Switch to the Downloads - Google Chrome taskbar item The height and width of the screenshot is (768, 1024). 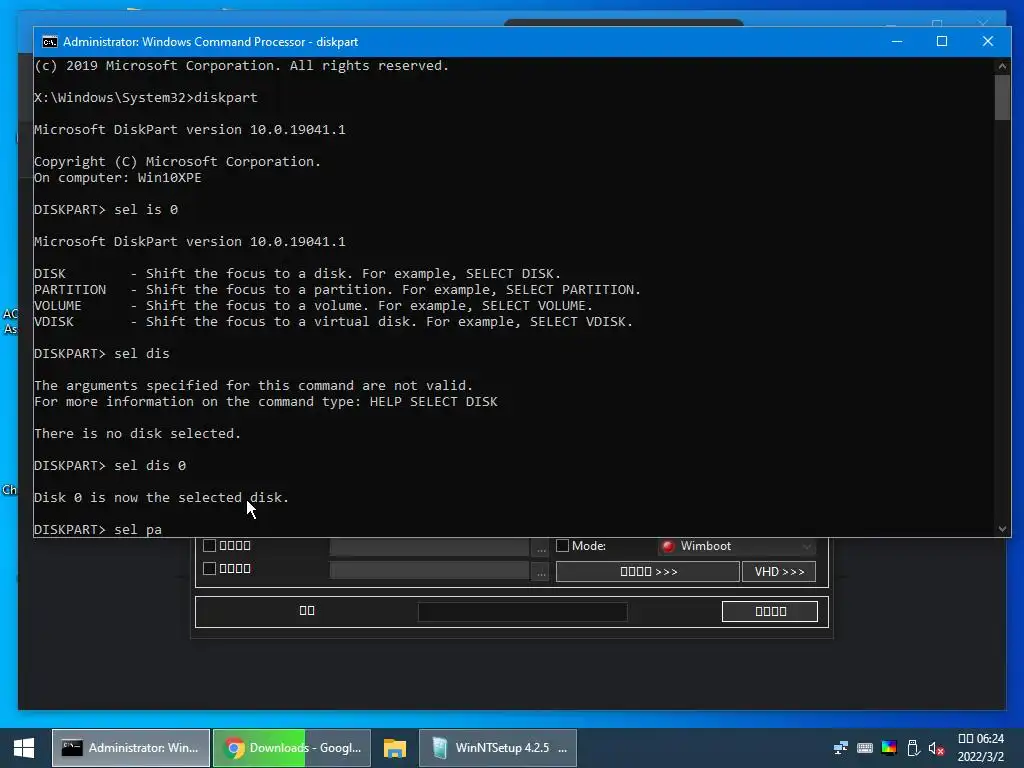pyautogui.click(x=292, y=748)
